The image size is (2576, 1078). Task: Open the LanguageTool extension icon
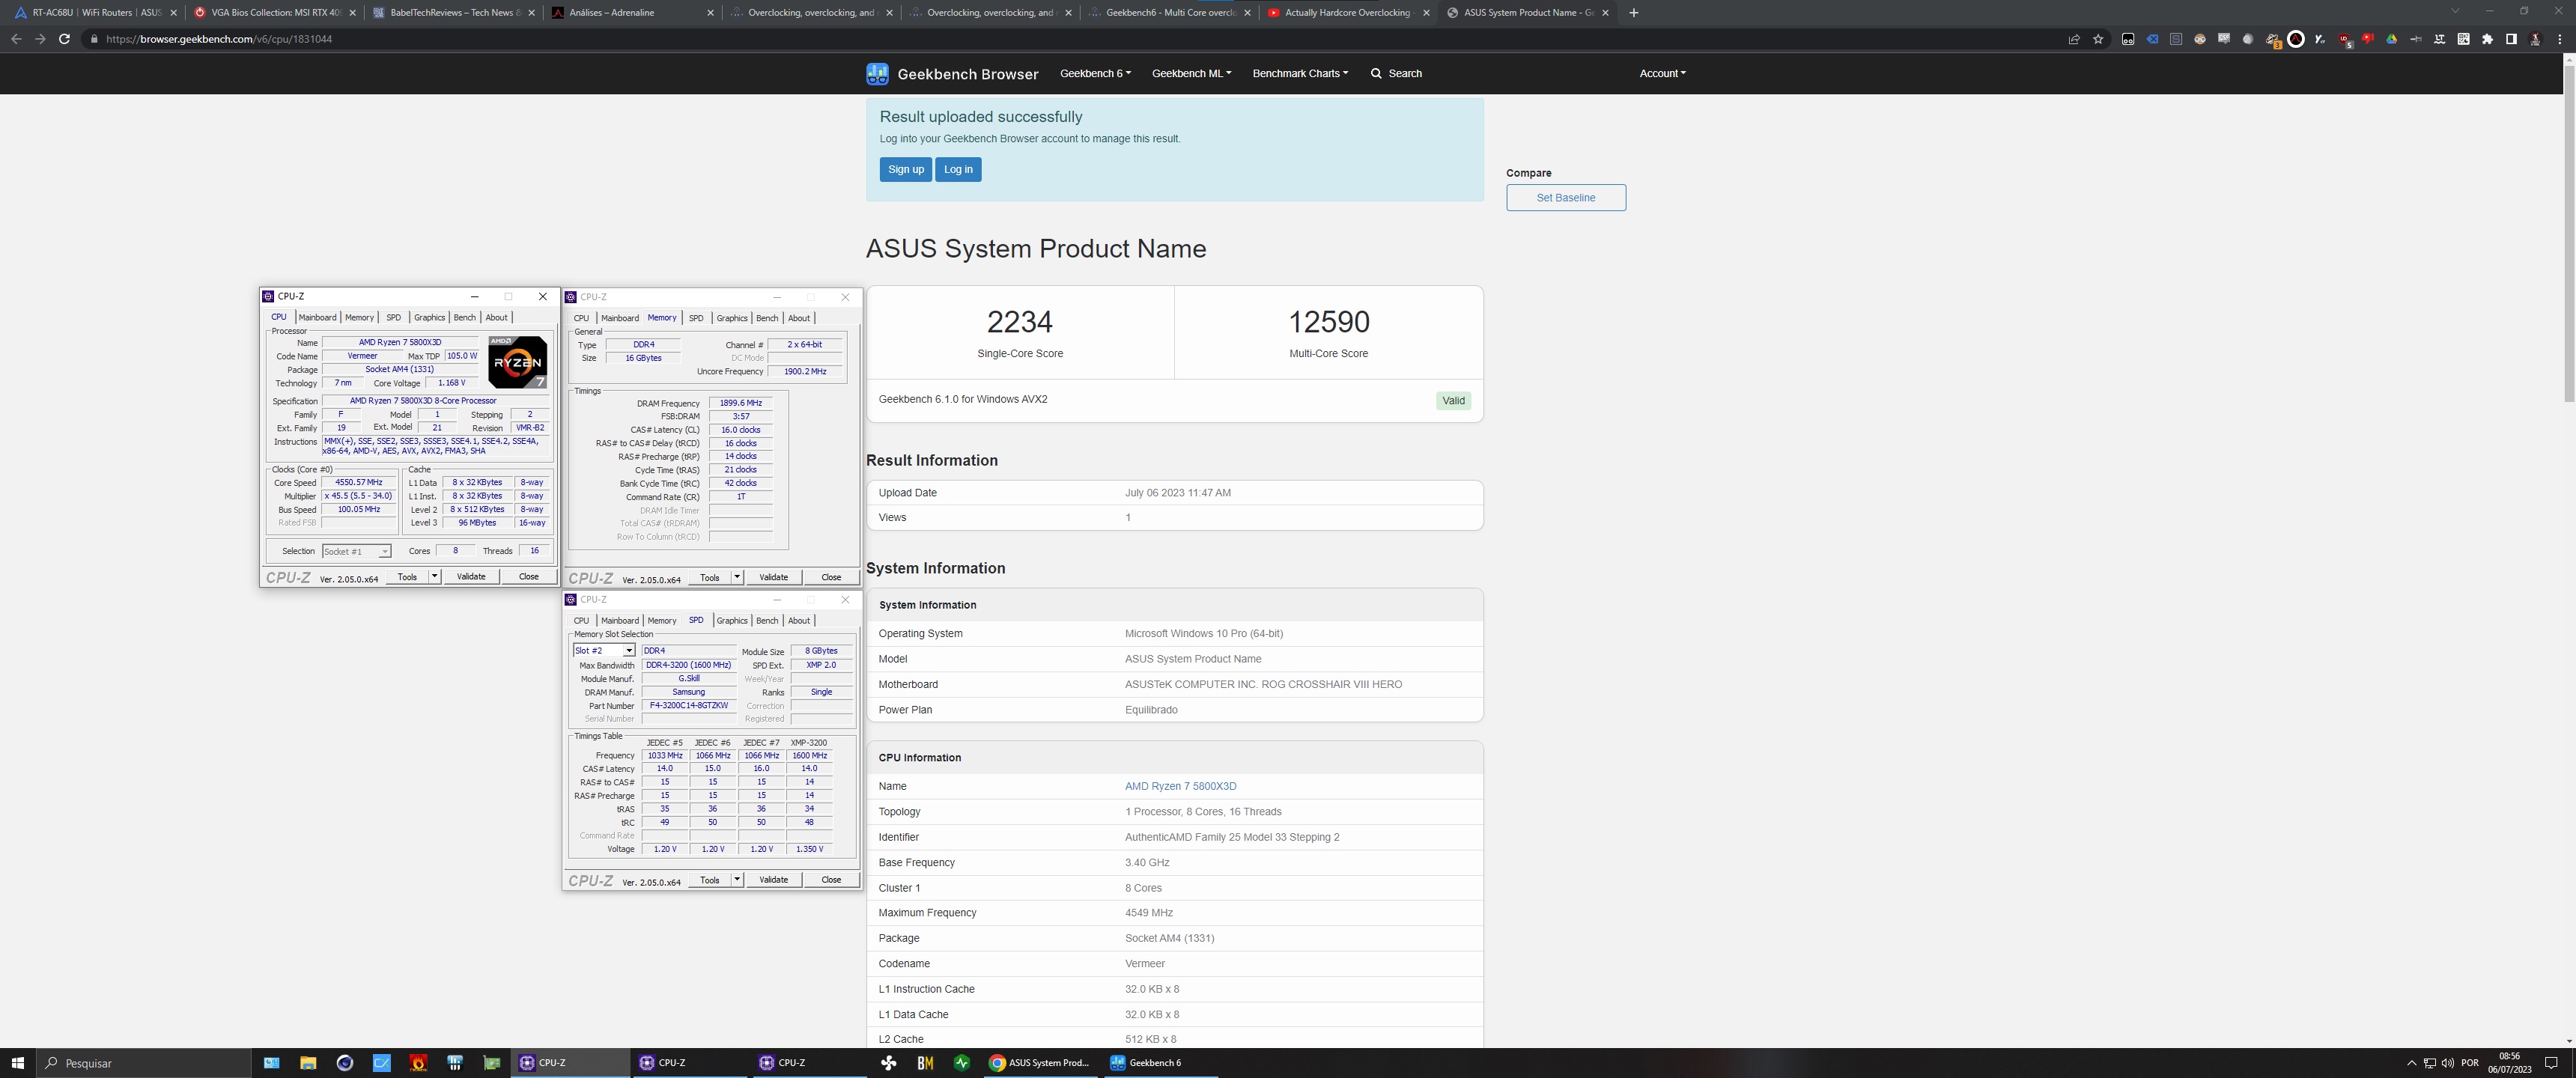[2439, 39]
